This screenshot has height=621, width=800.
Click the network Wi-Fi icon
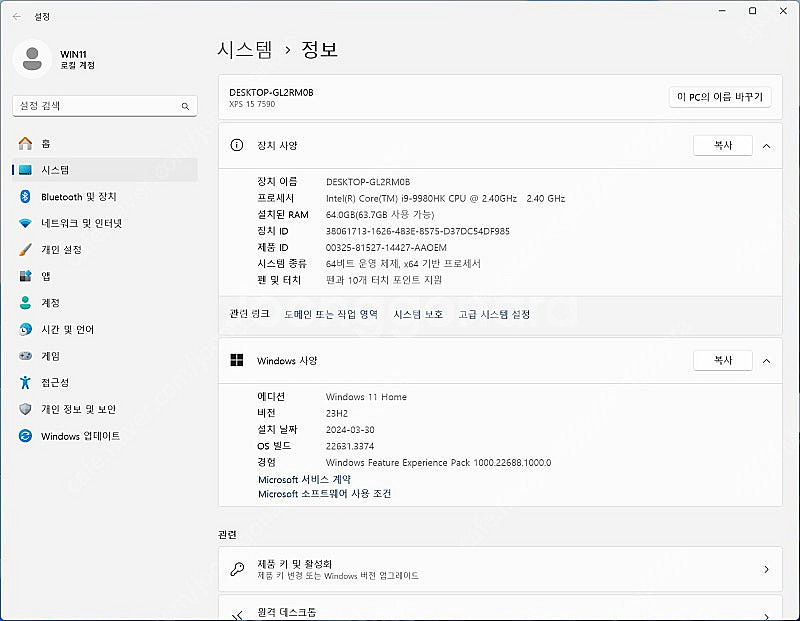click(x=25, y=223)
